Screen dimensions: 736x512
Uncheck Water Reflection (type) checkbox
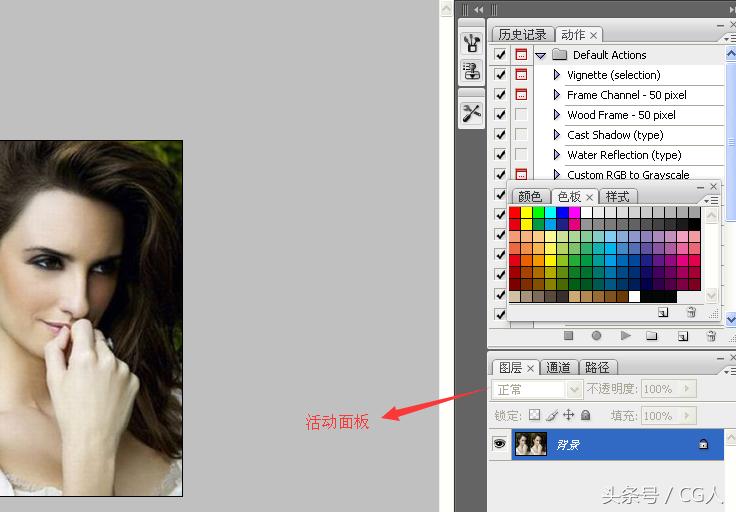(500, 154)
